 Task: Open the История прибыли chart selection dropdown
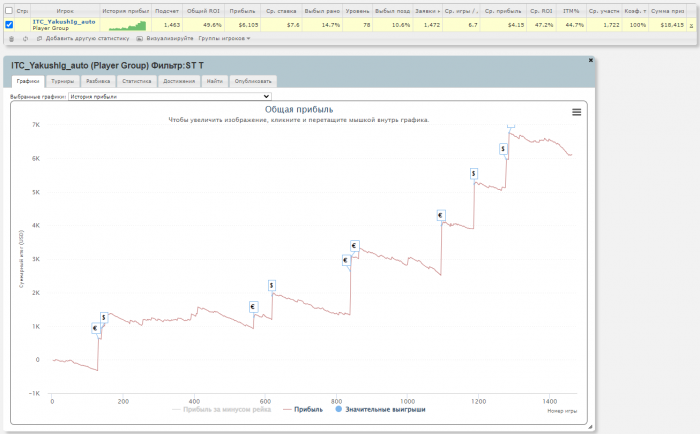(170, 96)
